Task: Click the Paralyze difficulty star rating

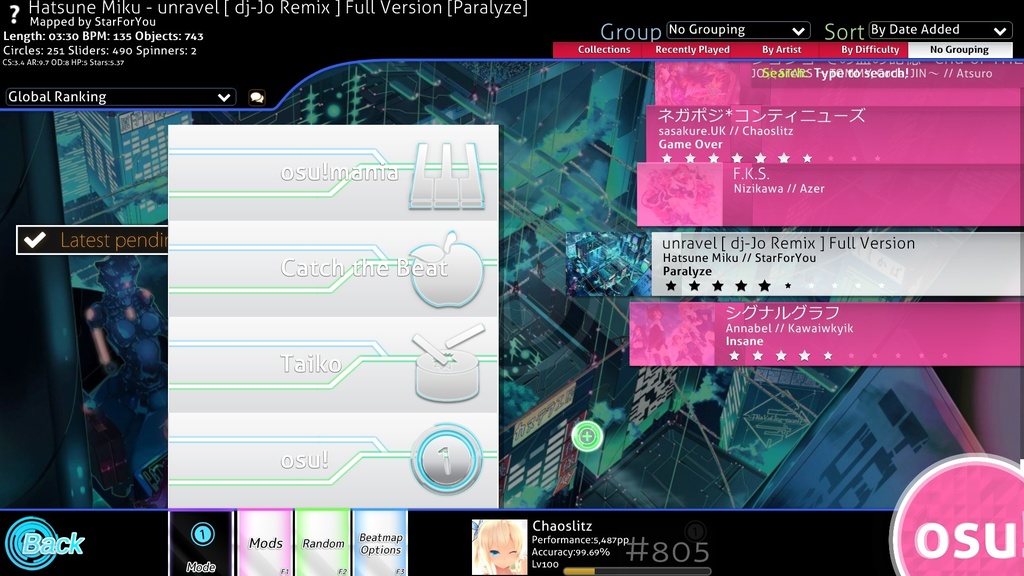Action: (x=775, y=285)
